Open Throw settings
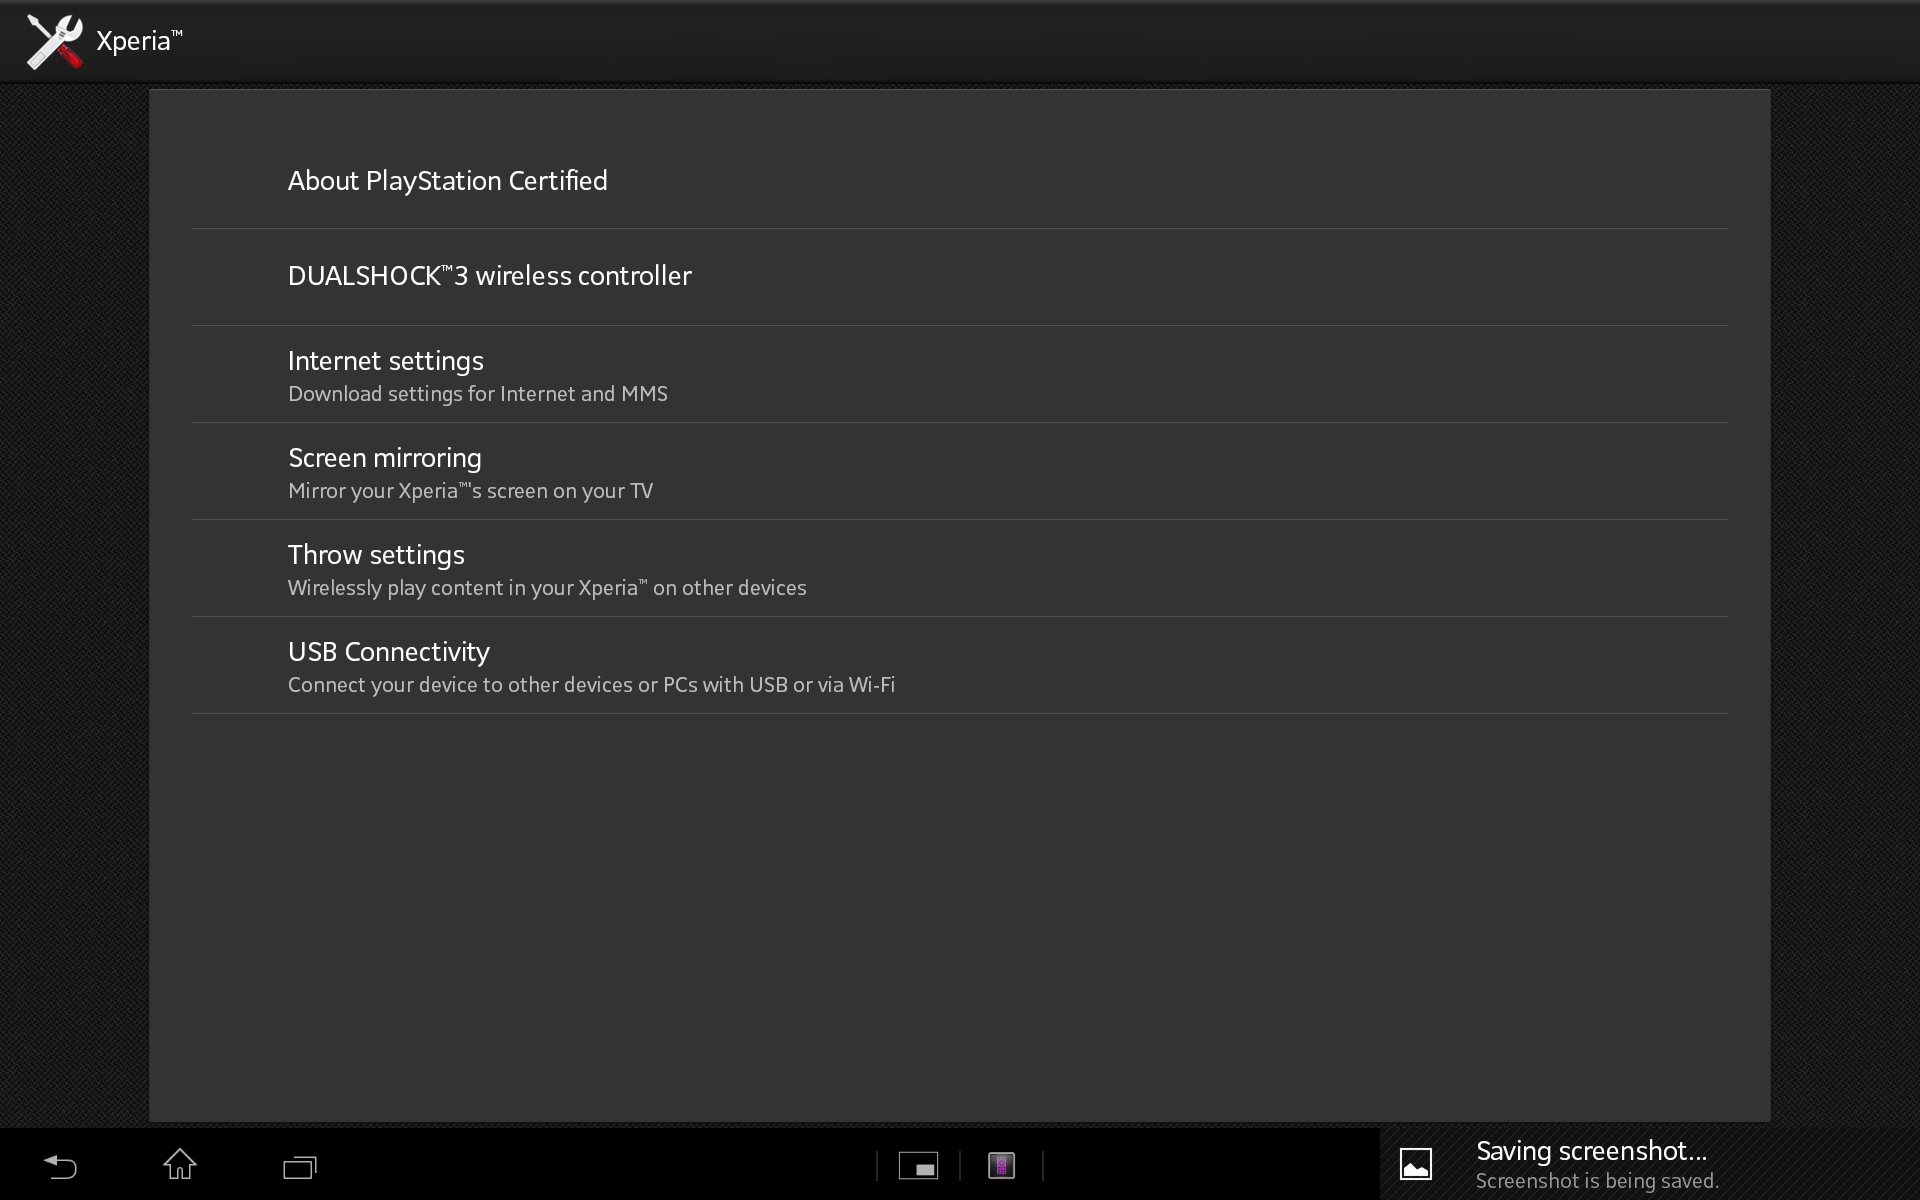1920x1200 pixels. [959, 569]
